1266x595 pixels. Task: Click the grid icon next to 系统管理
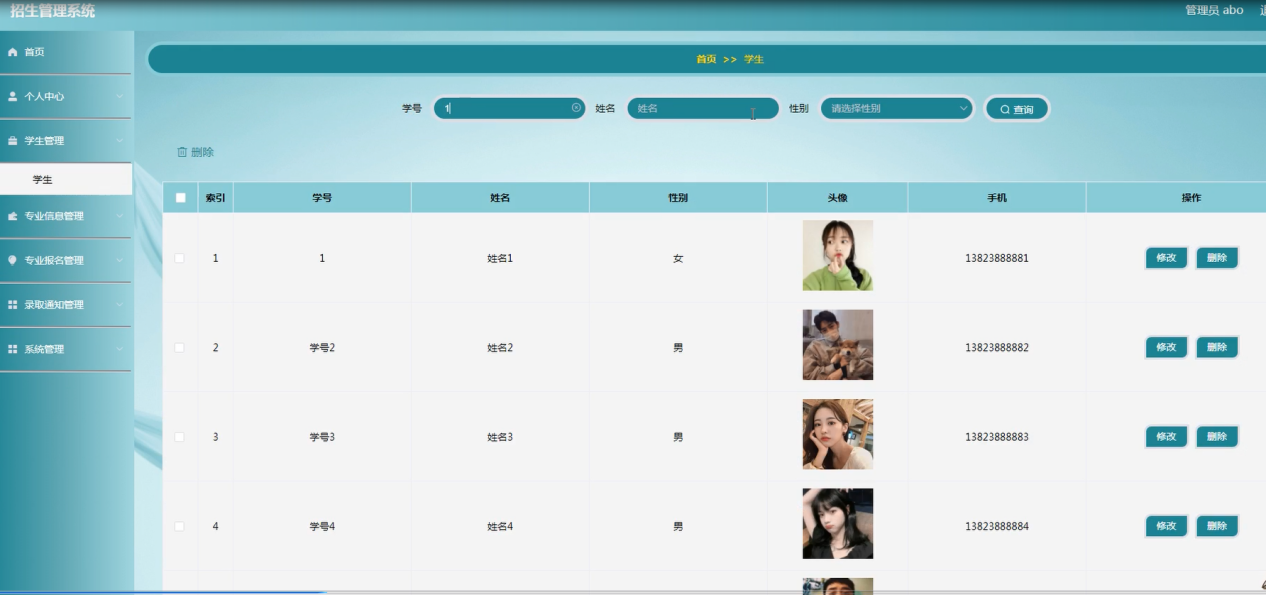[x=13, y=349]
